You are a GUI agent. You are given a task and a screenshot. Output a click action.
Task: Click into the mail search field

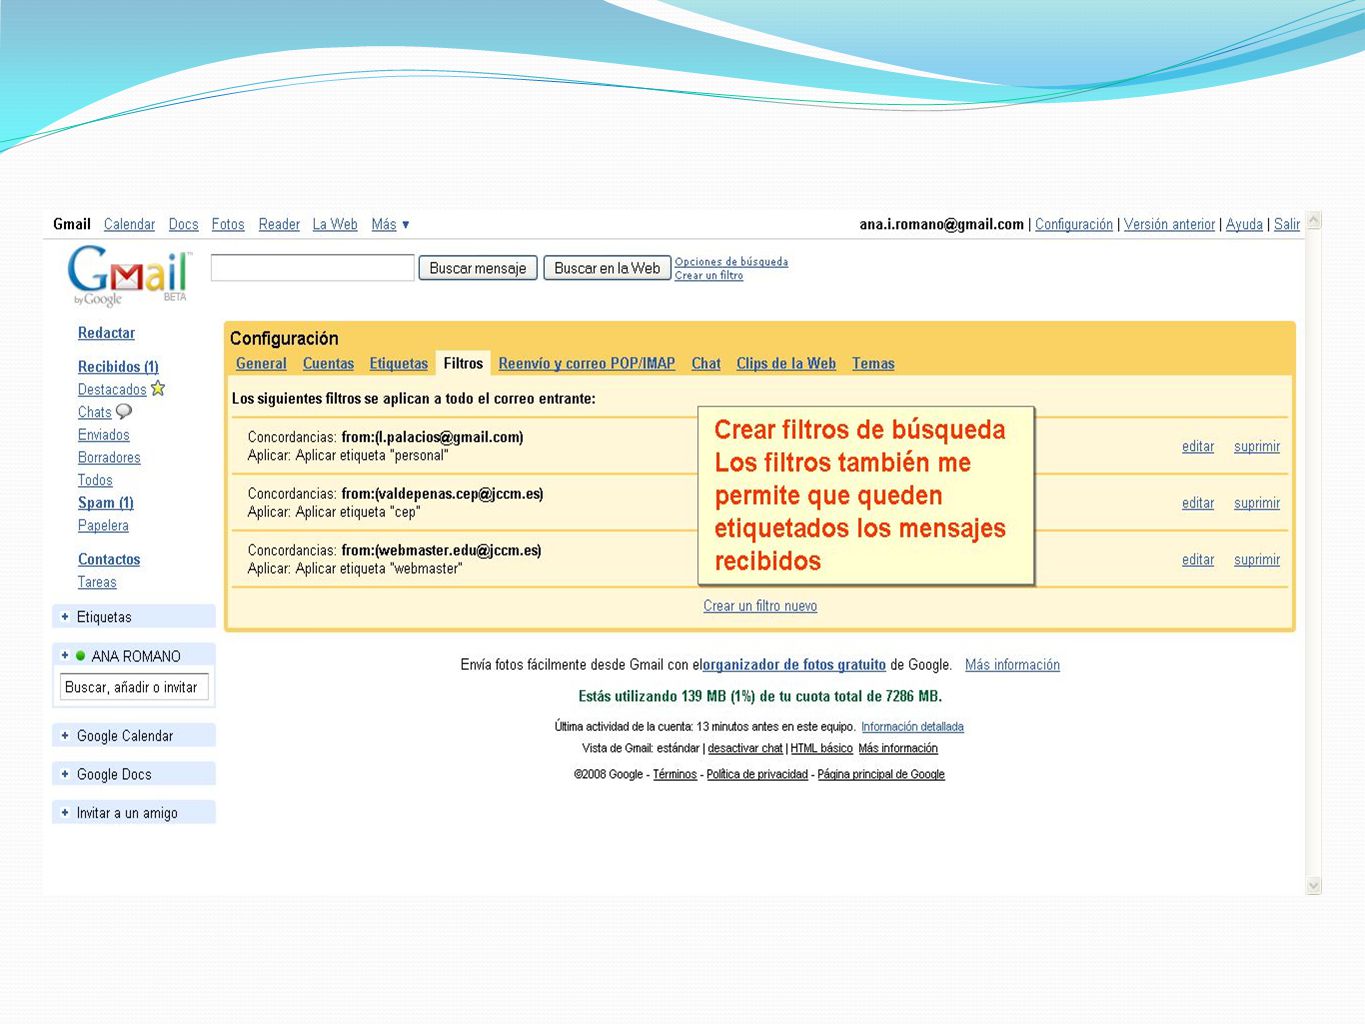pyautogui.click(x=313, y=268)
